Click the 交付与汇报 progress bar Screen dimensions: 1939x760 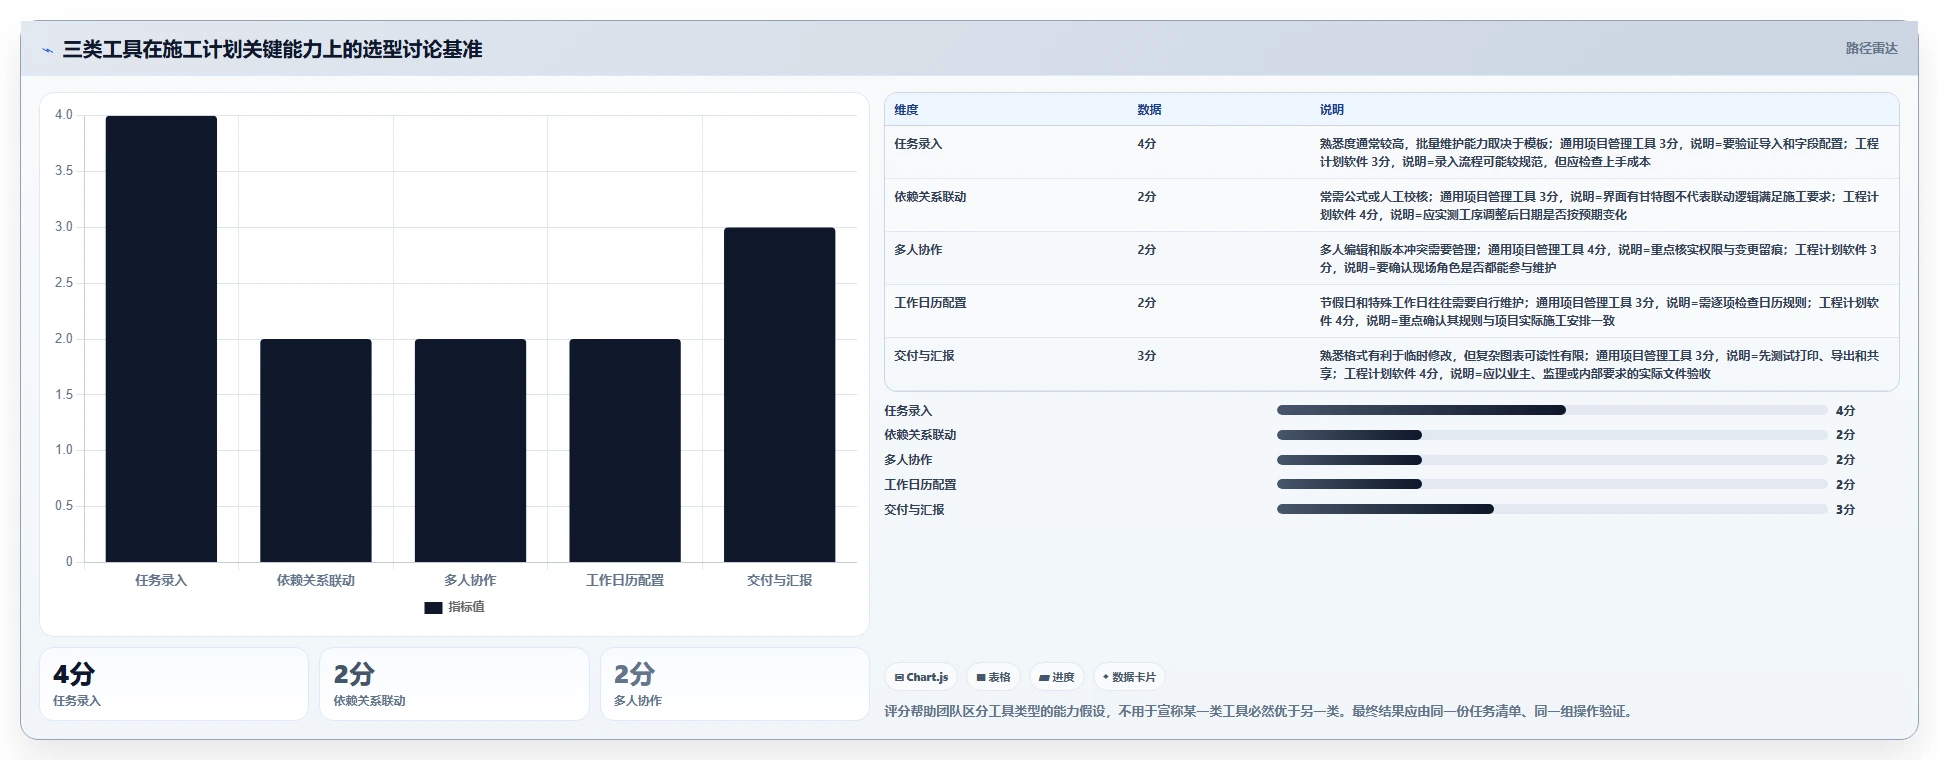1552,509
